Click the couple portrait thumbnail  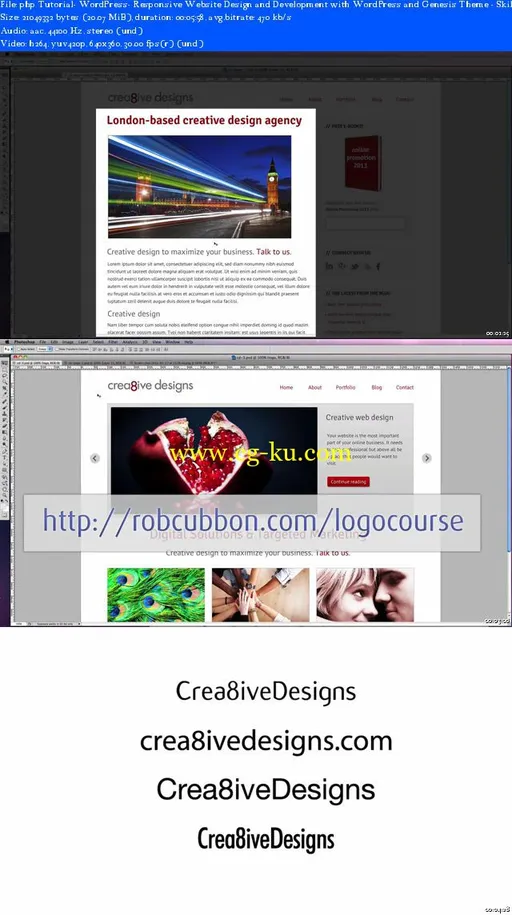pyautogui.click(x=365, y=594)
